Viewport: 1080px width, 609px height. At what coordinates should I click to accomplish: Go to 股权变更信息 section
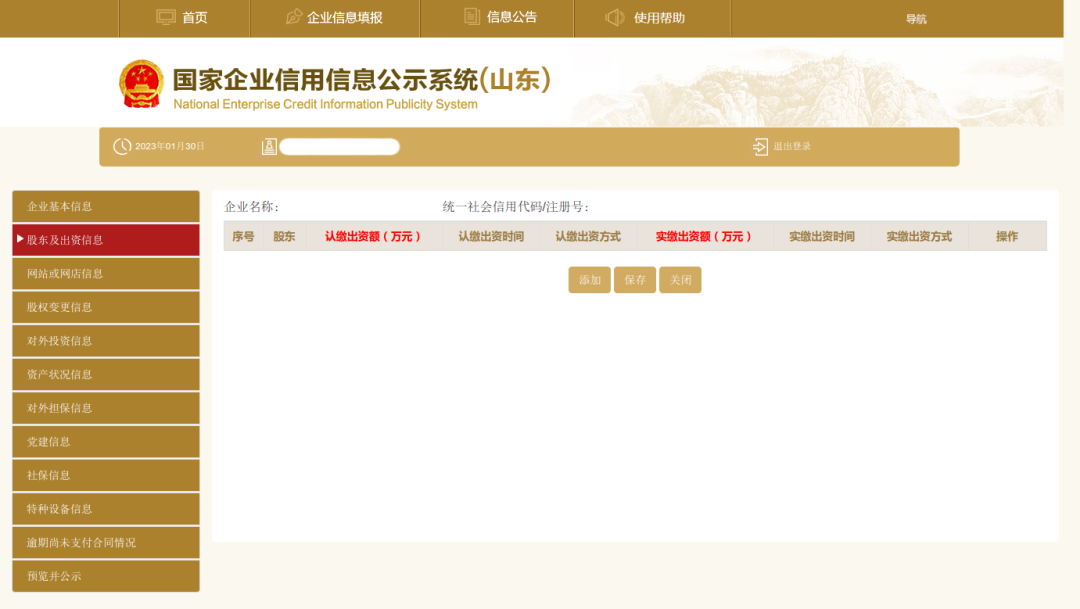pos(106,307)
